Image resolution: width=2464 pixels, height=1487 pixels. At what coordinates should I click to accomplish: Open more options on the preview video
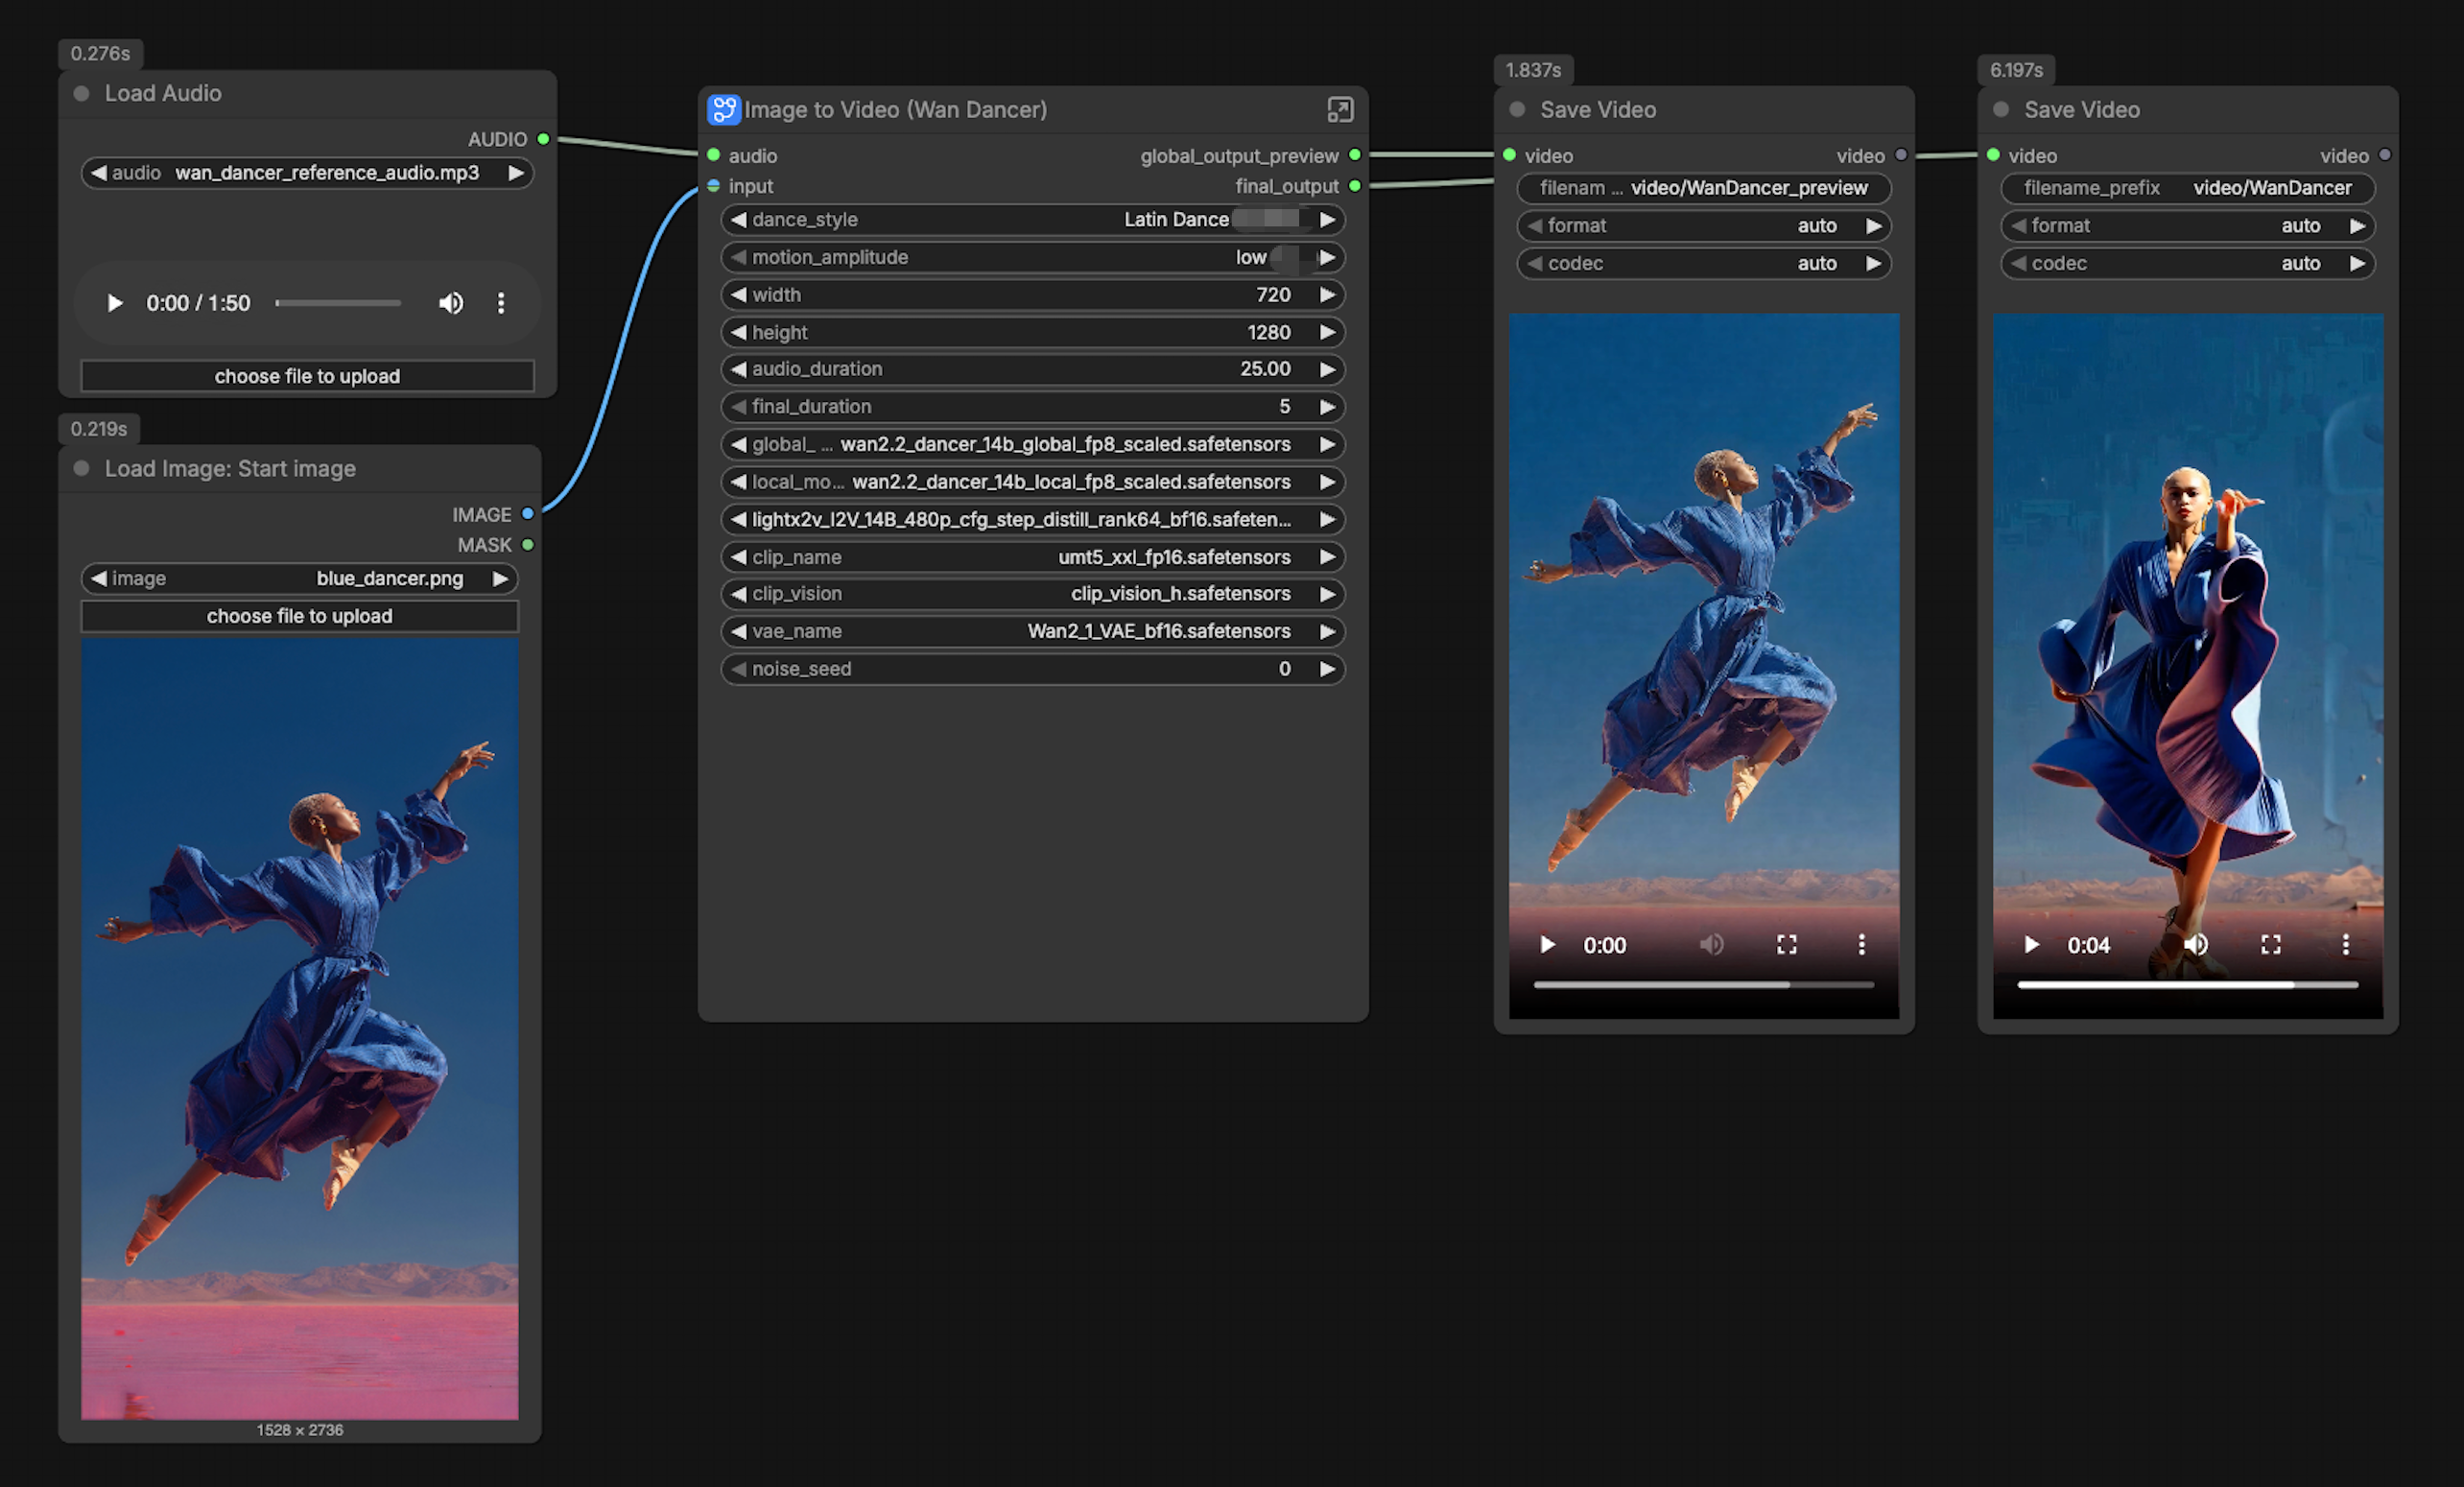coord(1862,945)
